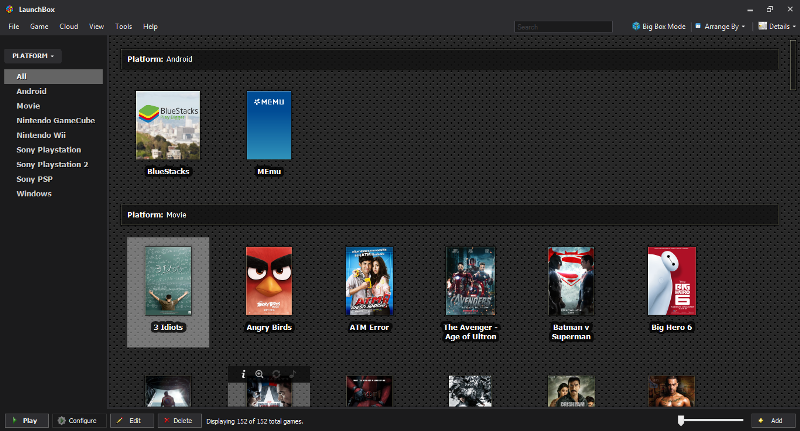
Task: Switch to Big Box Mode
Action: pyautogui.click(x=659, y=27)
